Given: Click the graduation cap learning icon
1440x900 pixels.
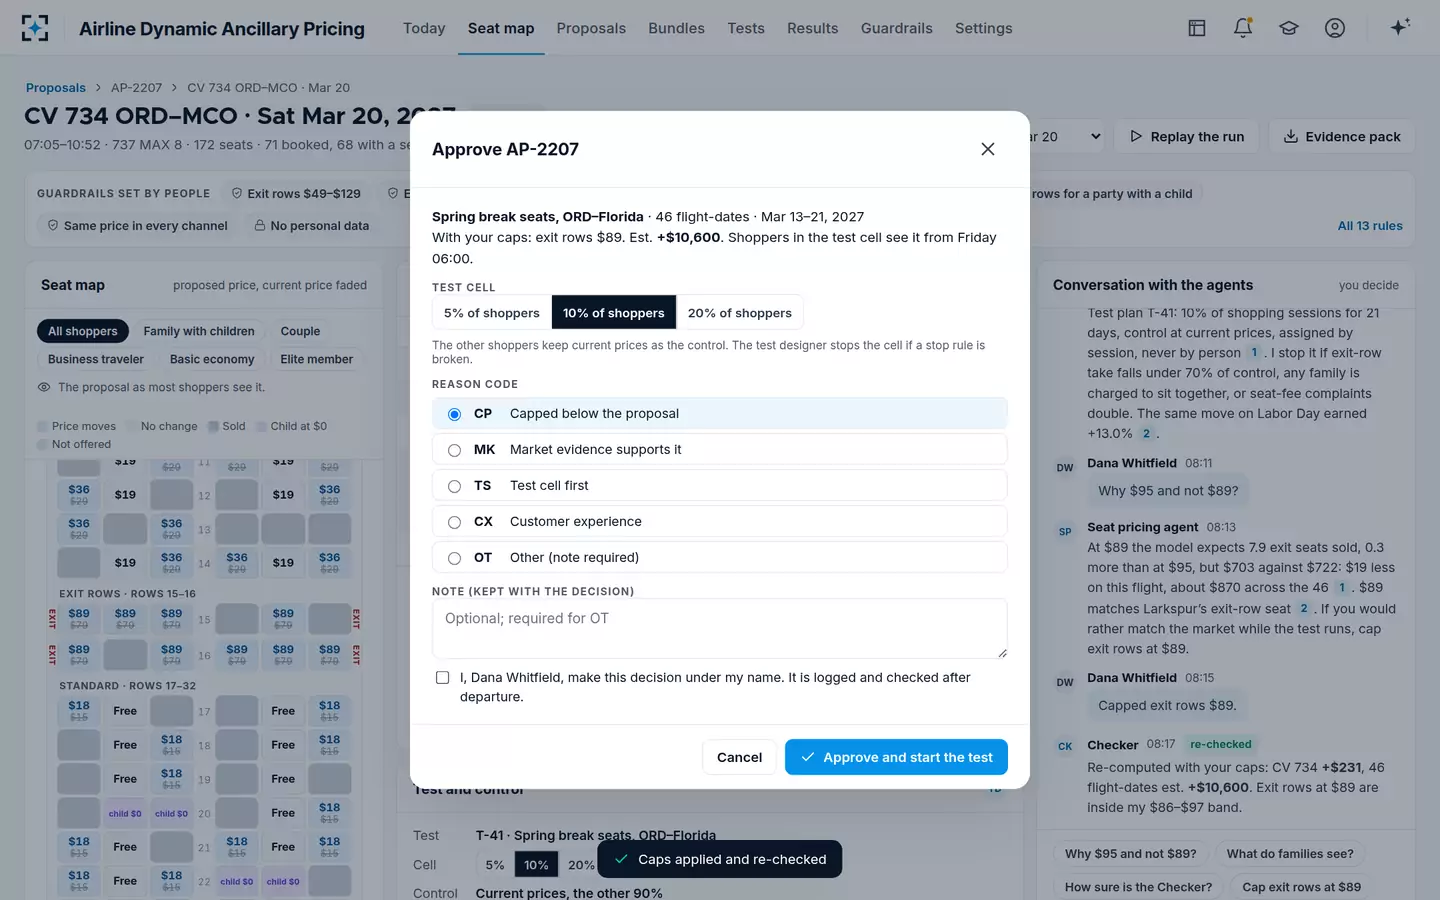Looking at the screenshot, I should [1289, 28].
